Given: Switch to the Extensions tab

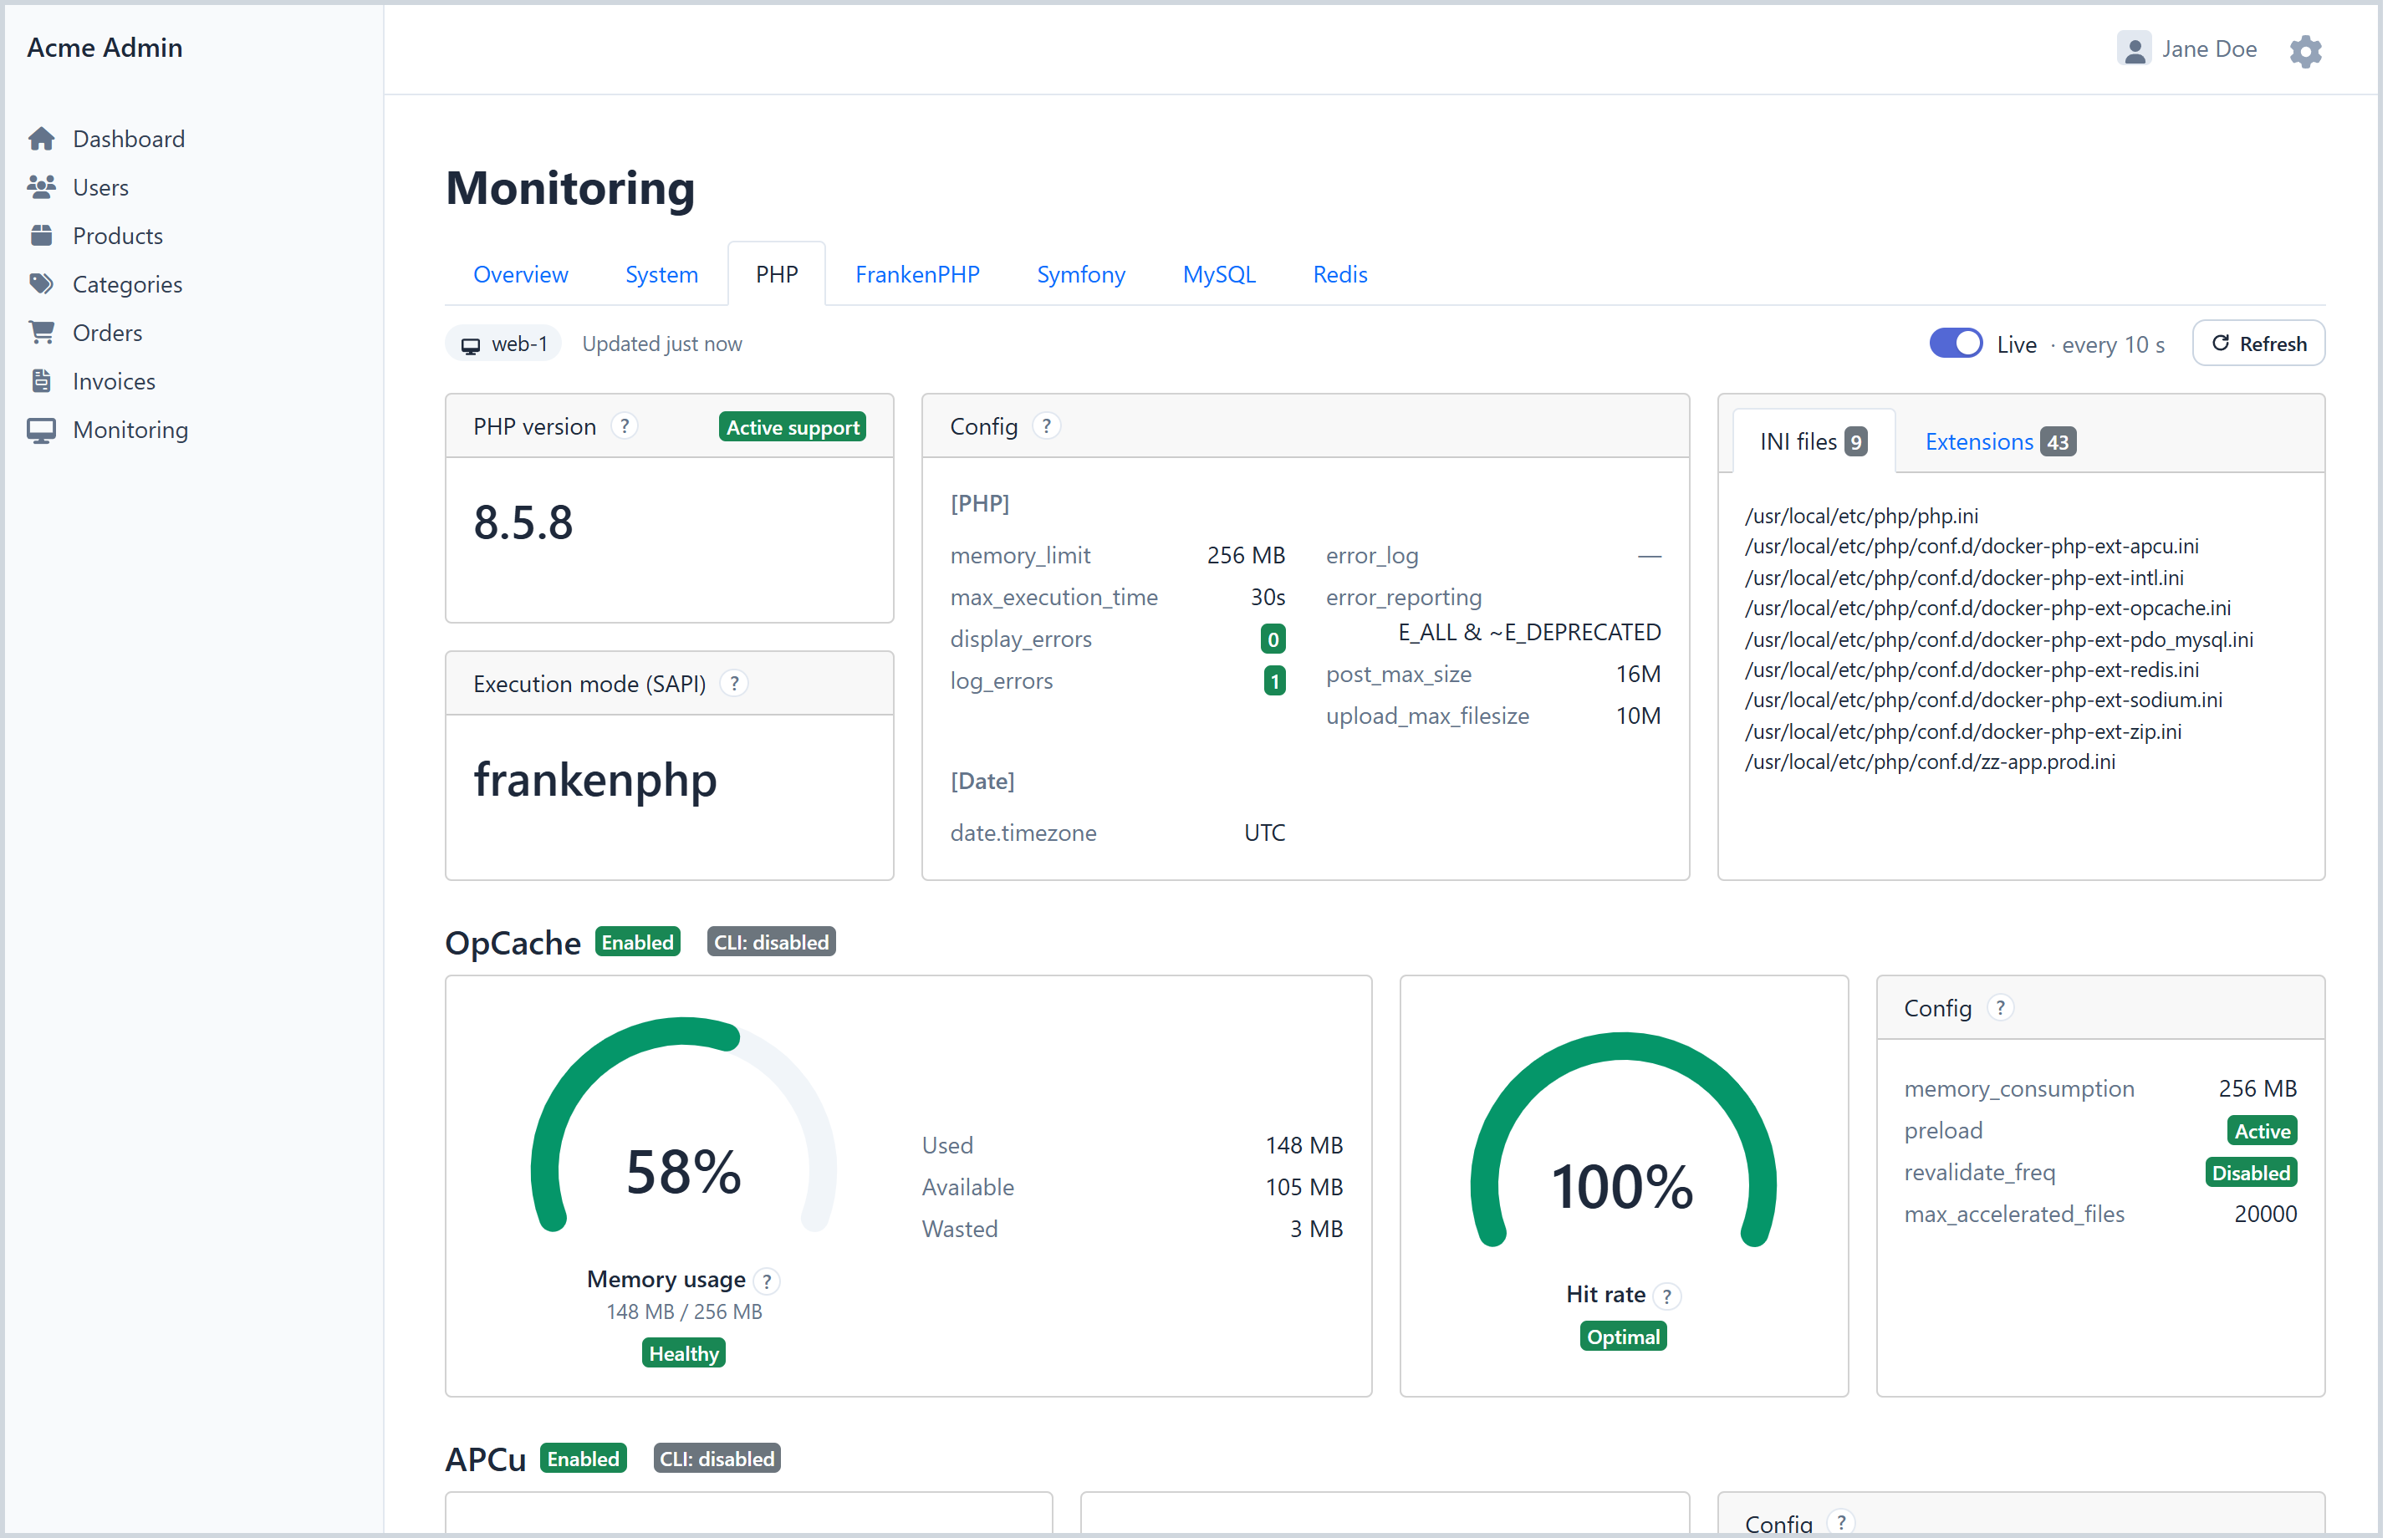Looking at the screenshot, I should pyautogui.click(x=1999, y=441).
